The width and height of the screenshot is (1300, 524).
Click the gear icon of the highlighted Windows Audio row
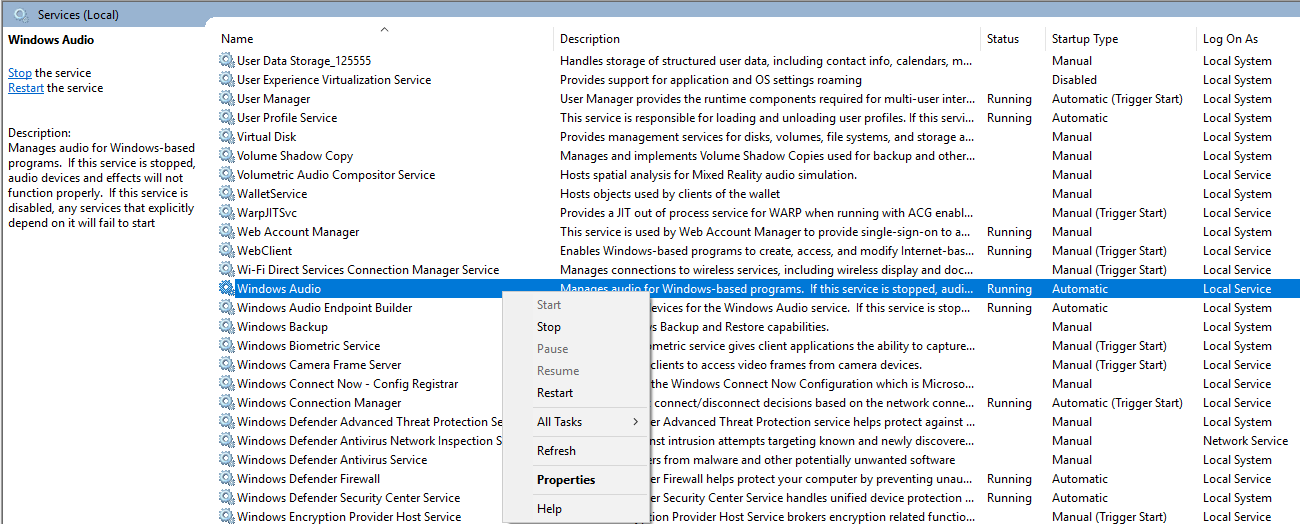(227, 289)
